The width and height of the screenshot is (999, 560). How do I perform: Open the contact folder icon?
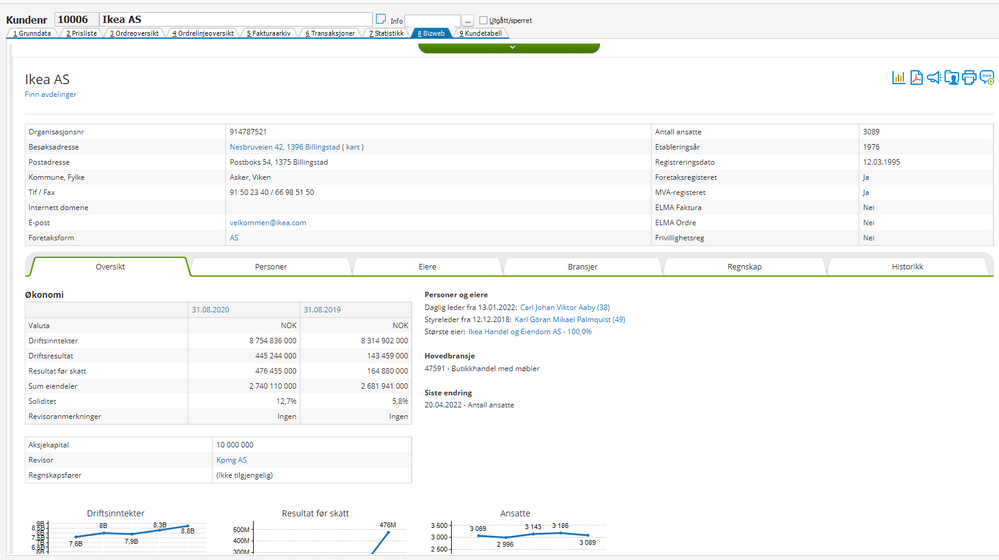coord(952,78)
